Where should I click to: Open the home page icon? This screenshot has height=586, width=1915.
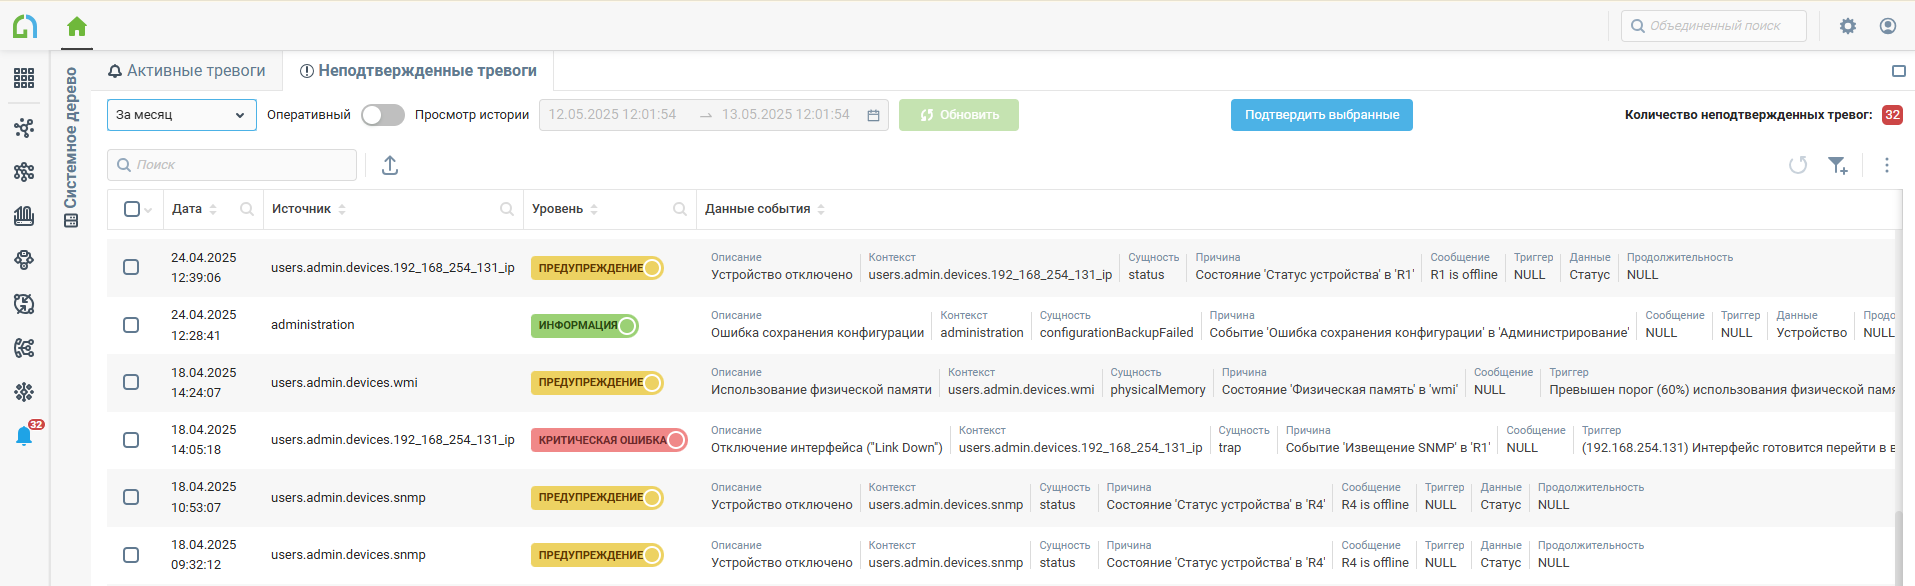click(77, 27)
